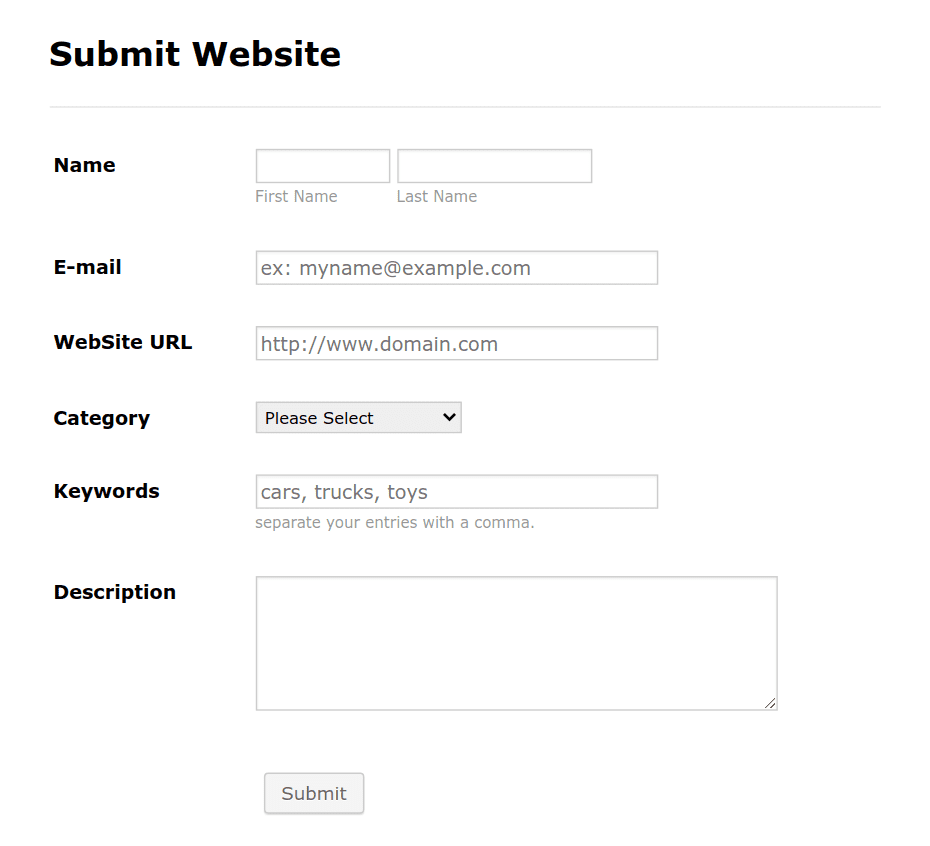Image resolution: width=930 pixels, height=846 pixels.
Task: Click the bold 'Name' field label
Action: tap(85, 165)
